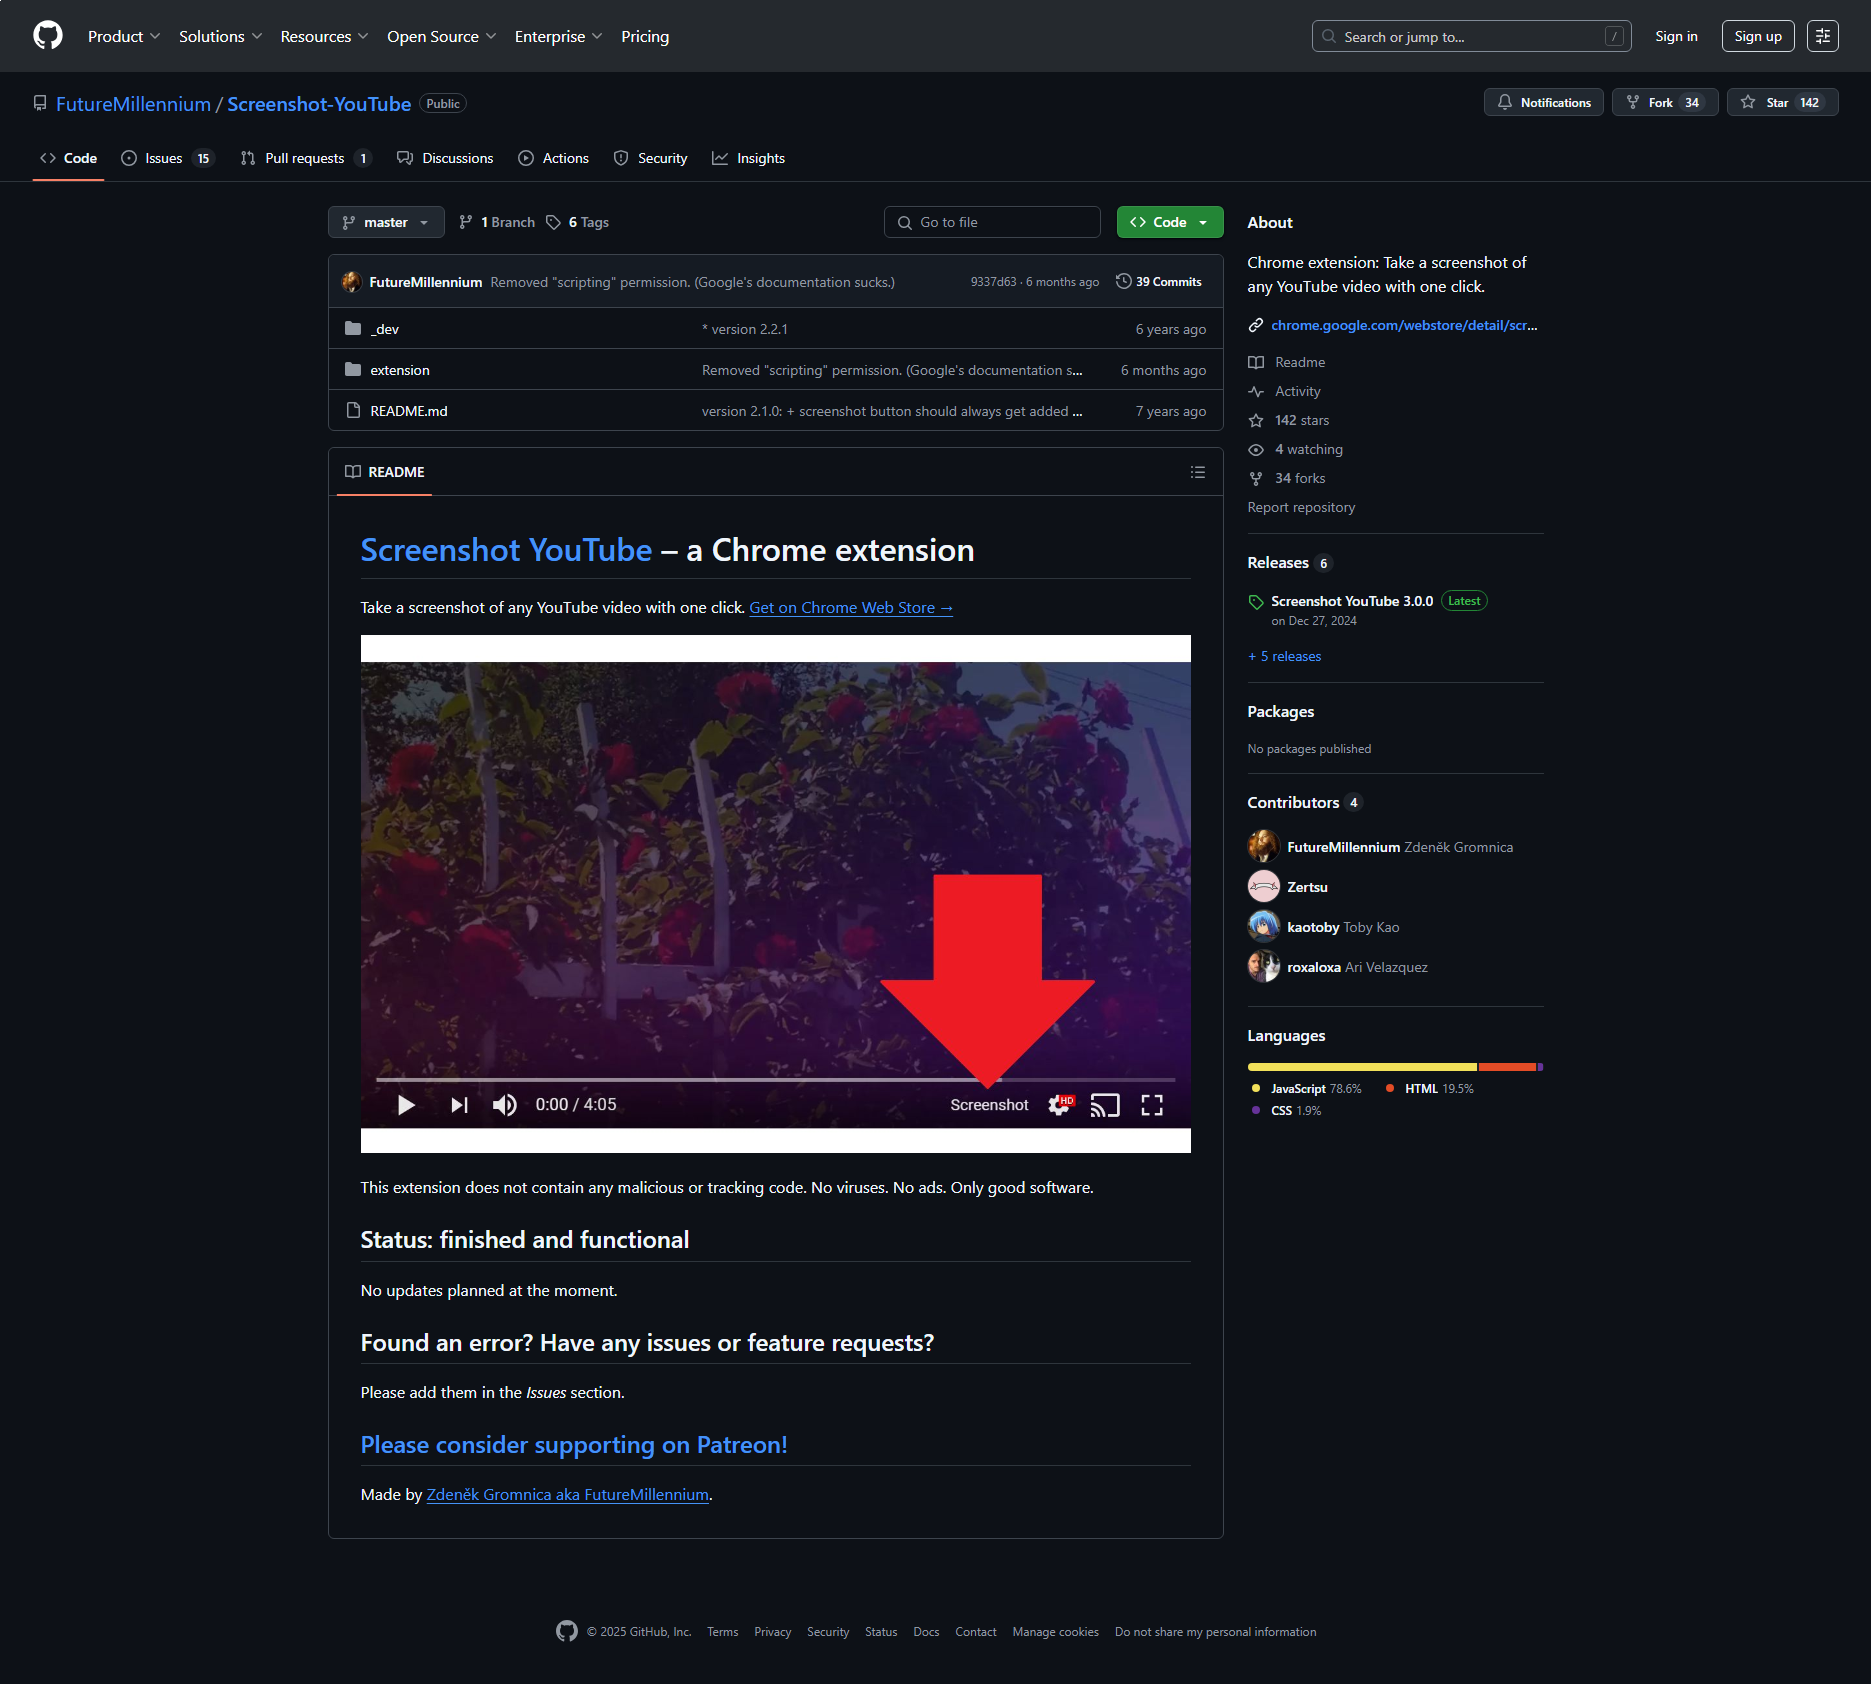1871x1684 pixels.
Task: Open the Terms footer link
Action: (722, 1632)
